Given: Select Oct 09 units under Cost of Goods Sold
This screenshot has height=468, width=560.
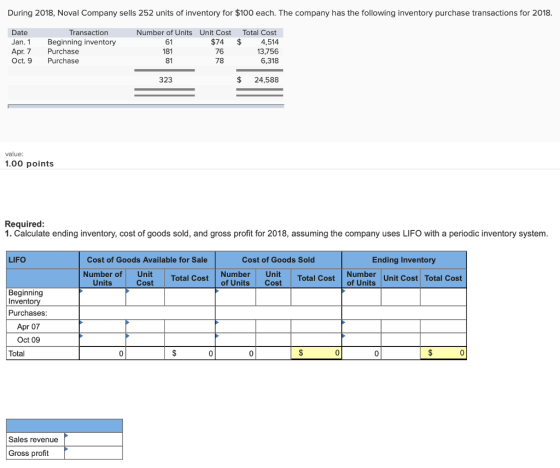Looking at the screenshot, I should pos(235,340).
